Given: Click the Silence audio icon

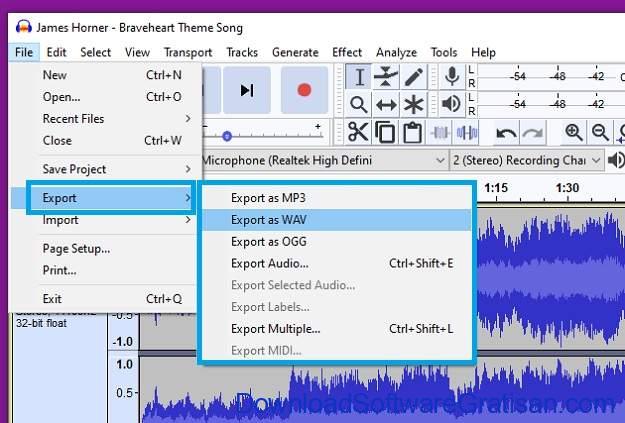Looking at the screenshot, I should pyautogui.click(x=467, y=132).
